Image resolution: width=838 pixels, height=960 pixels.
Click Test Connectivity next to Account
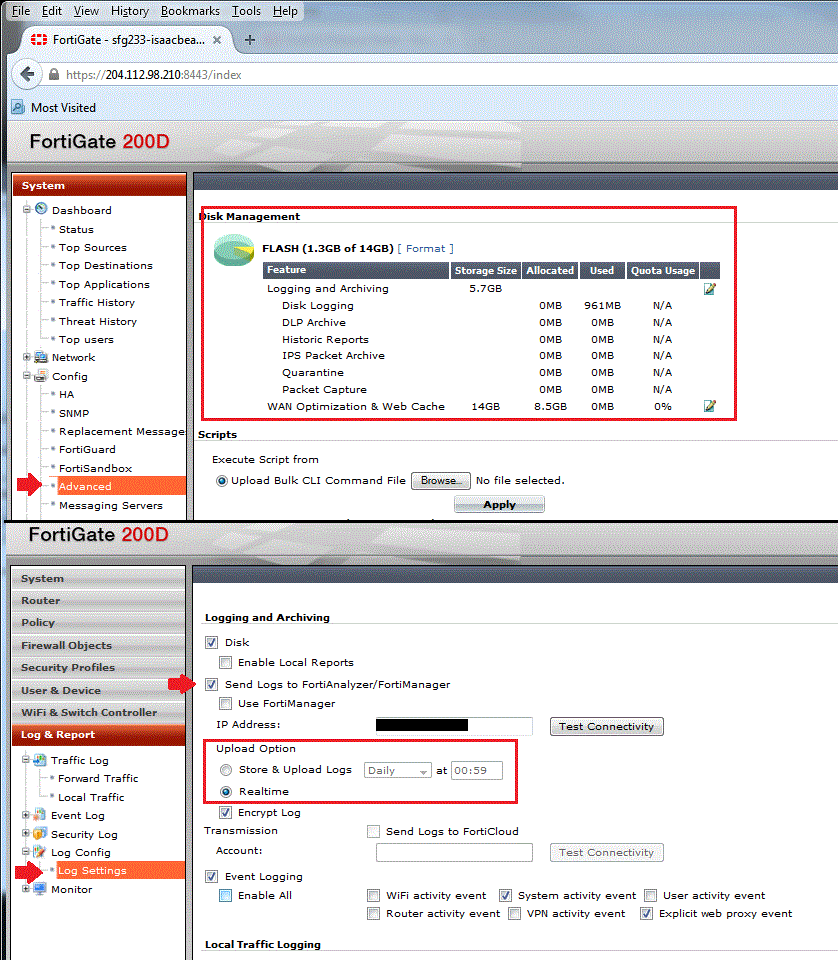[x=607, y=853]
